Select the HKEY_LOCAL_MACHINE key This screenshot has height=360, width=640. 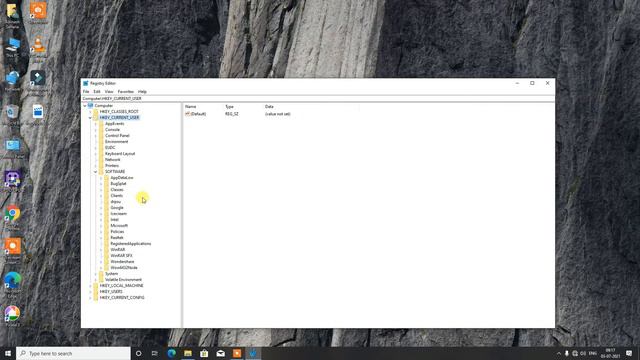[121, 286]
